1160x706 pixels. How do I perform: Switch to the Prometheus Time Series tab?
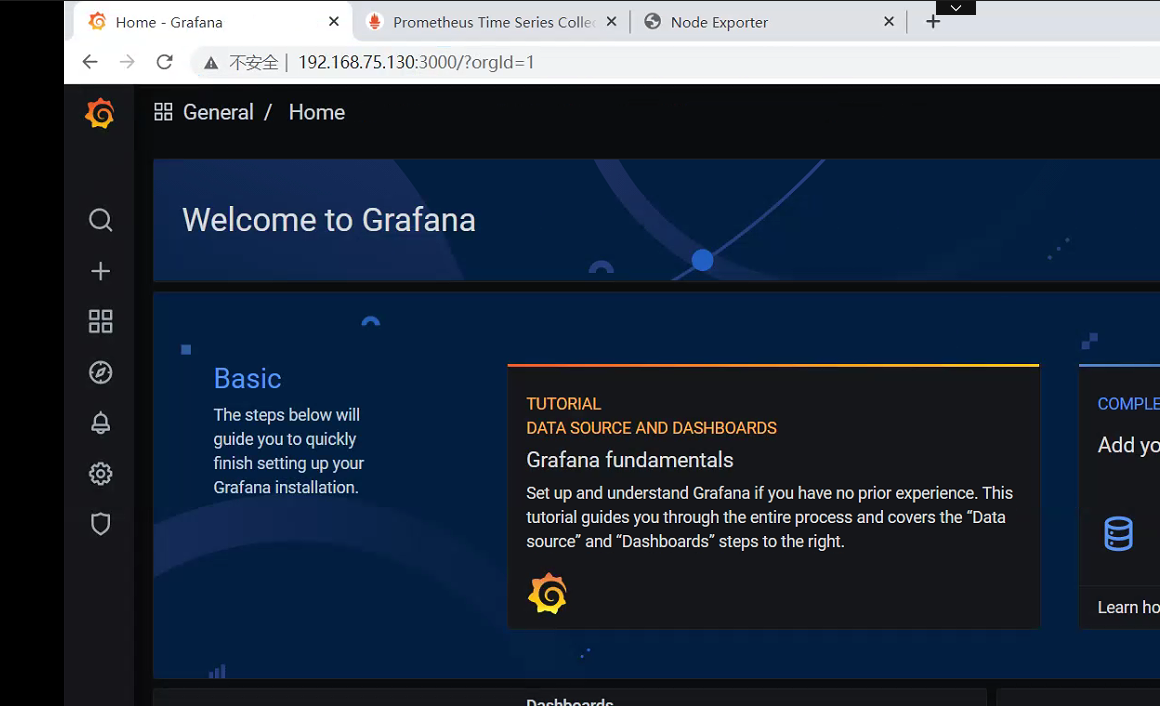[493, 22]
